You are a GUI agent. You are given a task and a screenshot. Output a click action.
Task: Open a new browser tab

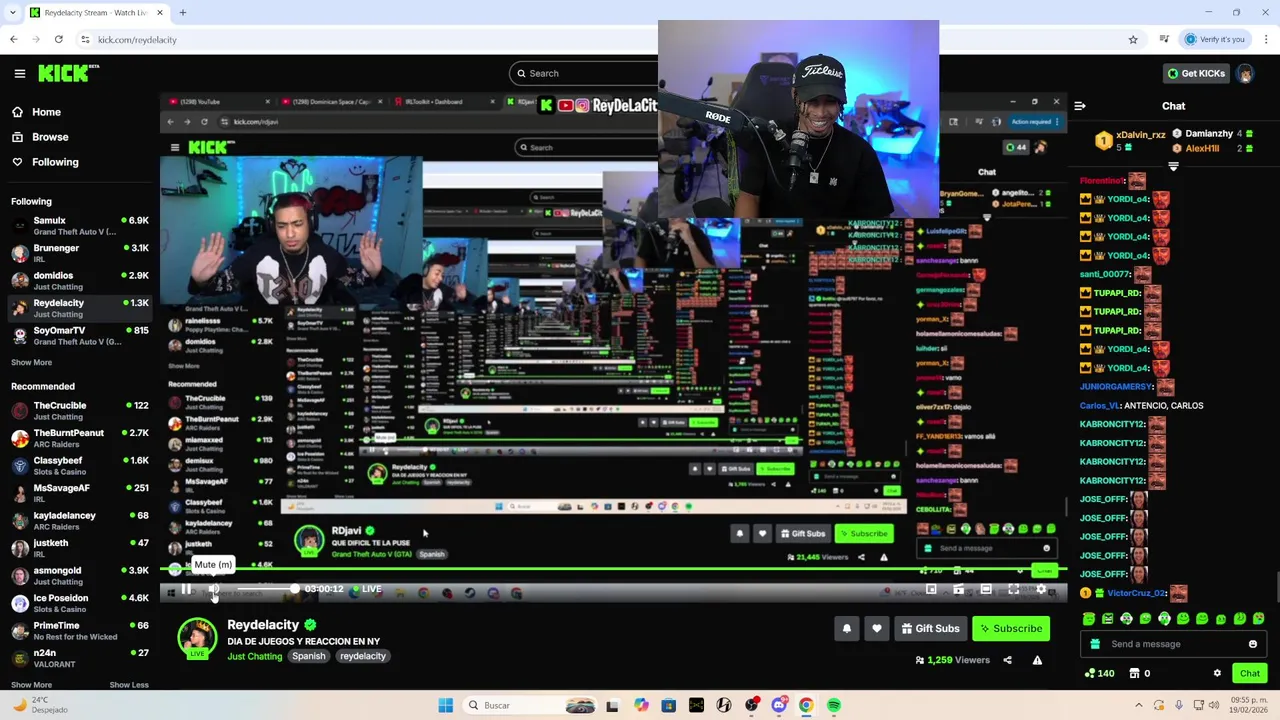pos(183,13)
